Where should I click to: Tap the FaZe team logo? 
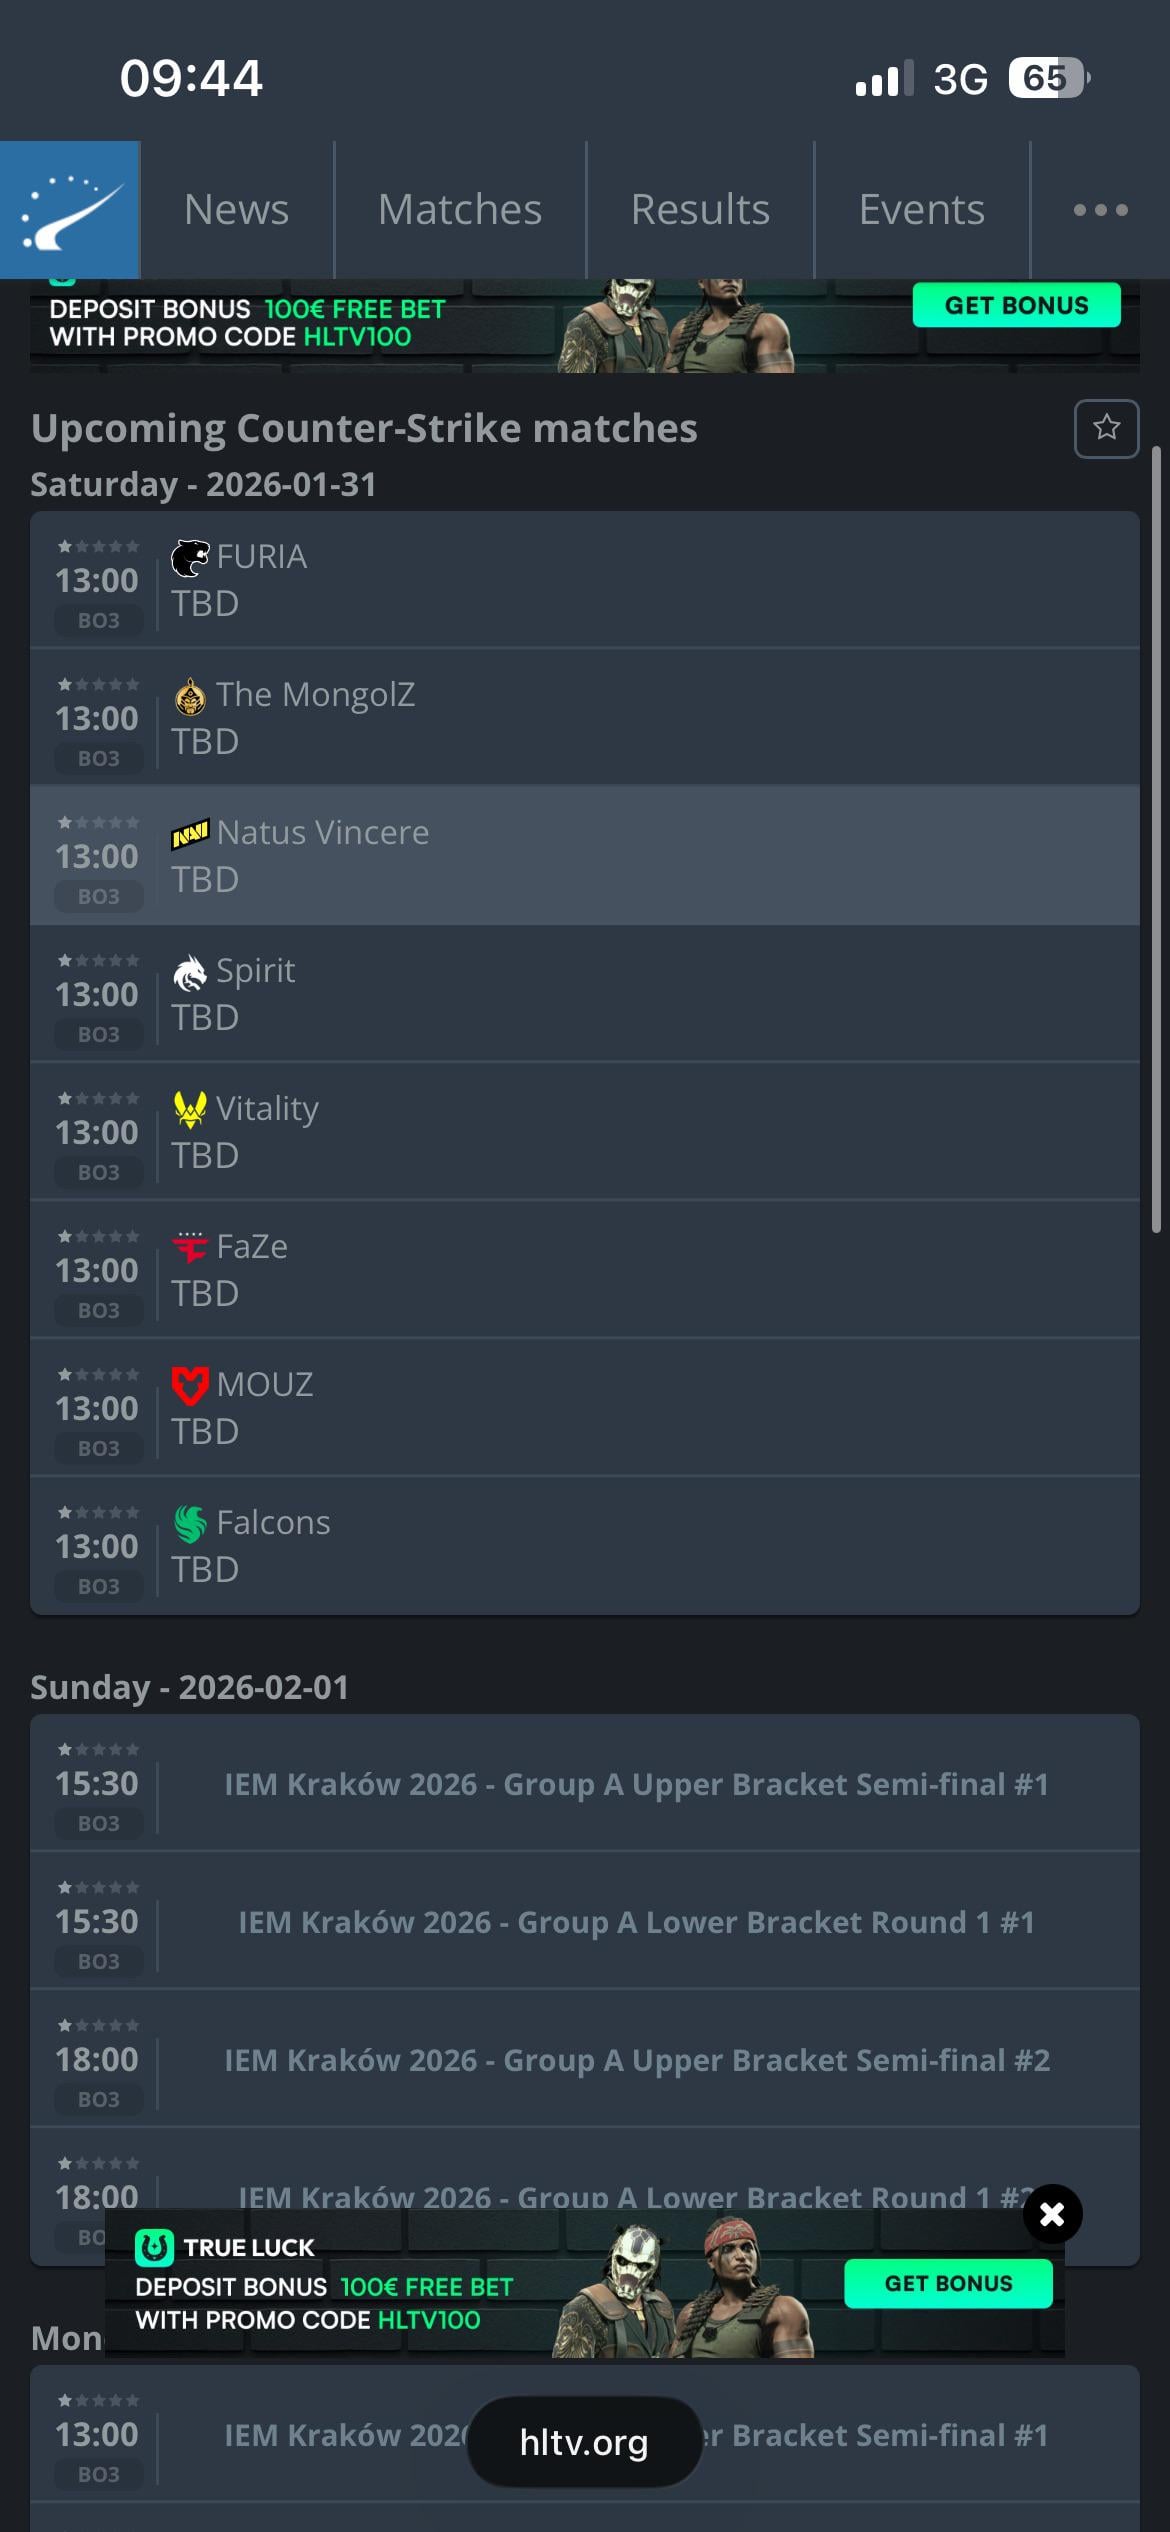[190, 1248]
